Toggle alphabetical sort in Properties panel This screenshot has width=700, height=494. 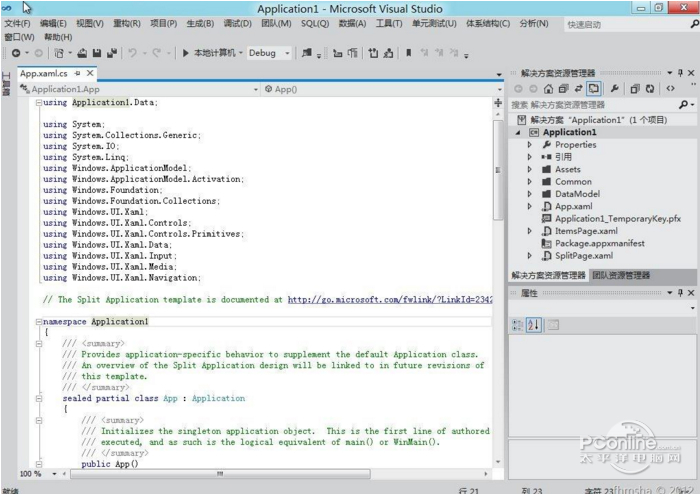(x=533, y=324)
